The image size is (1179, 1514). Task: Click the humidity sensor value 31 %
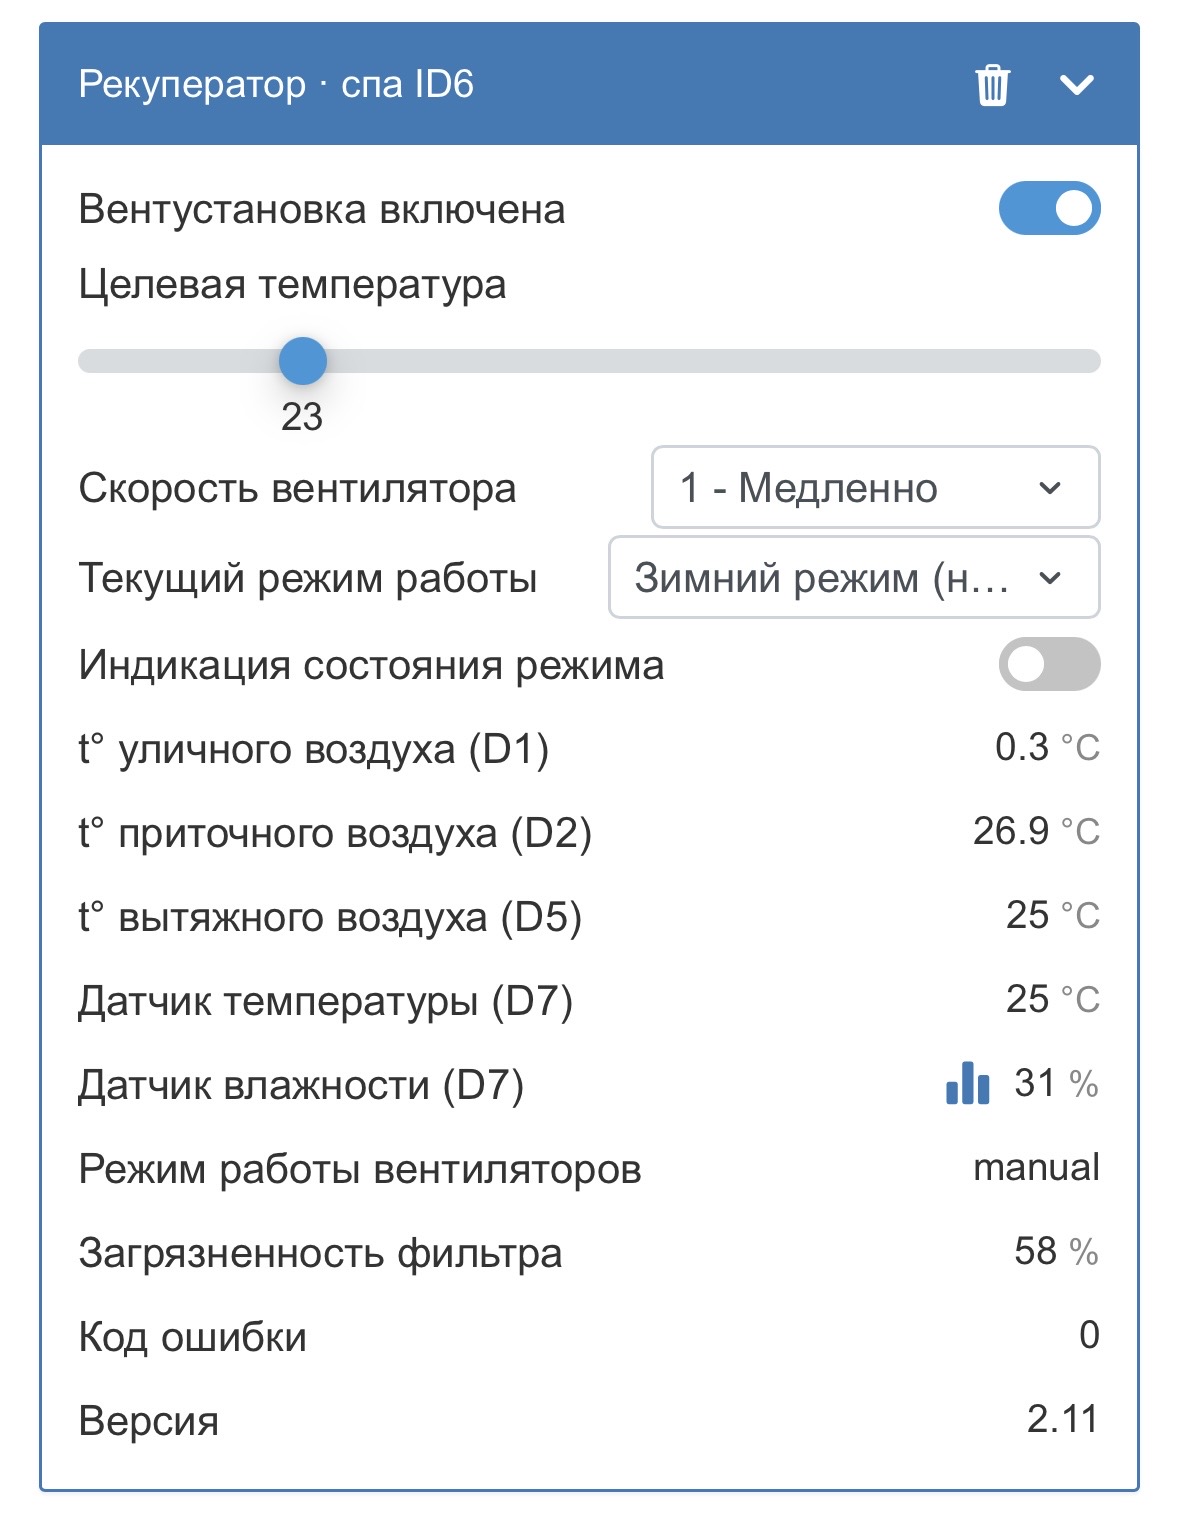(x=1055, y=1083)
